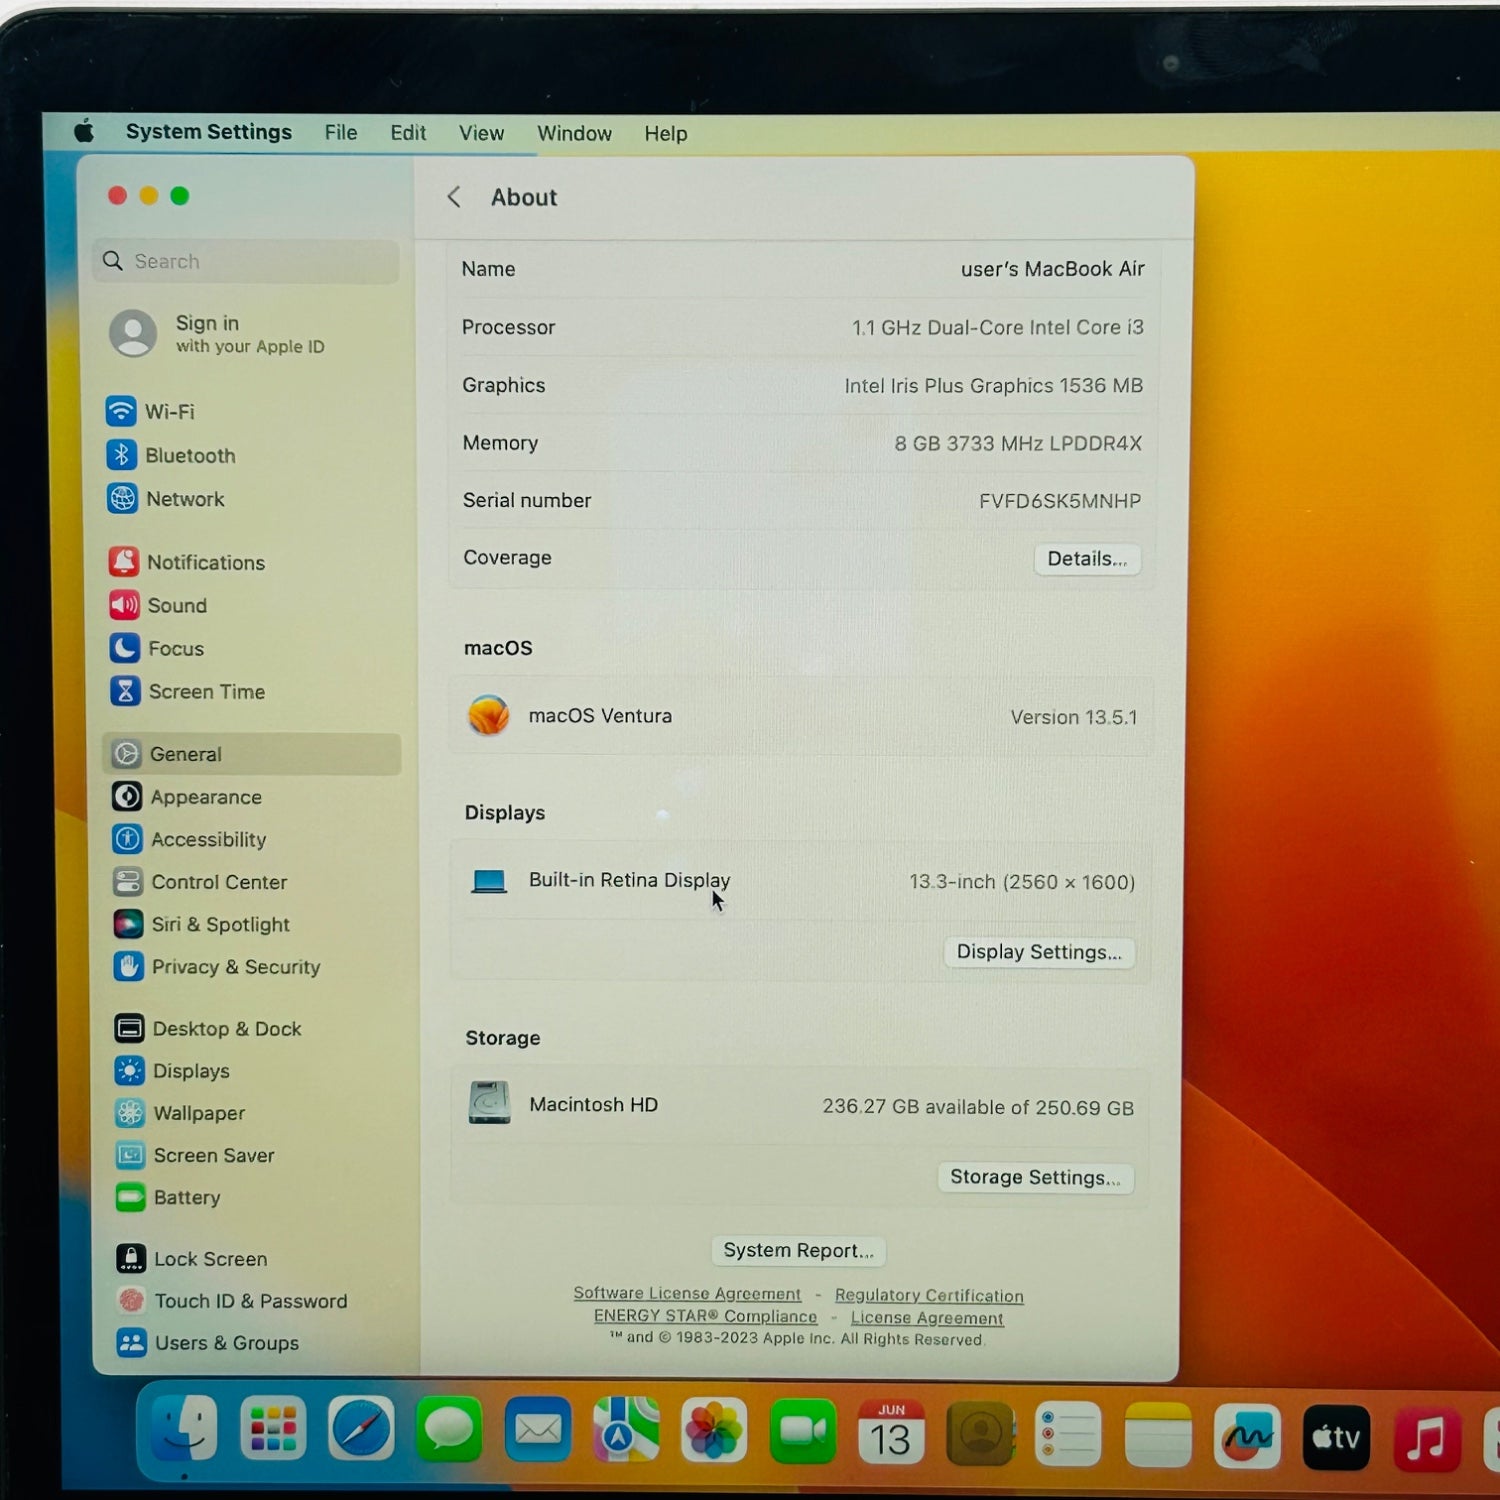Open the View menu
Screen dimensions: 1500x1500
(481, 133)
